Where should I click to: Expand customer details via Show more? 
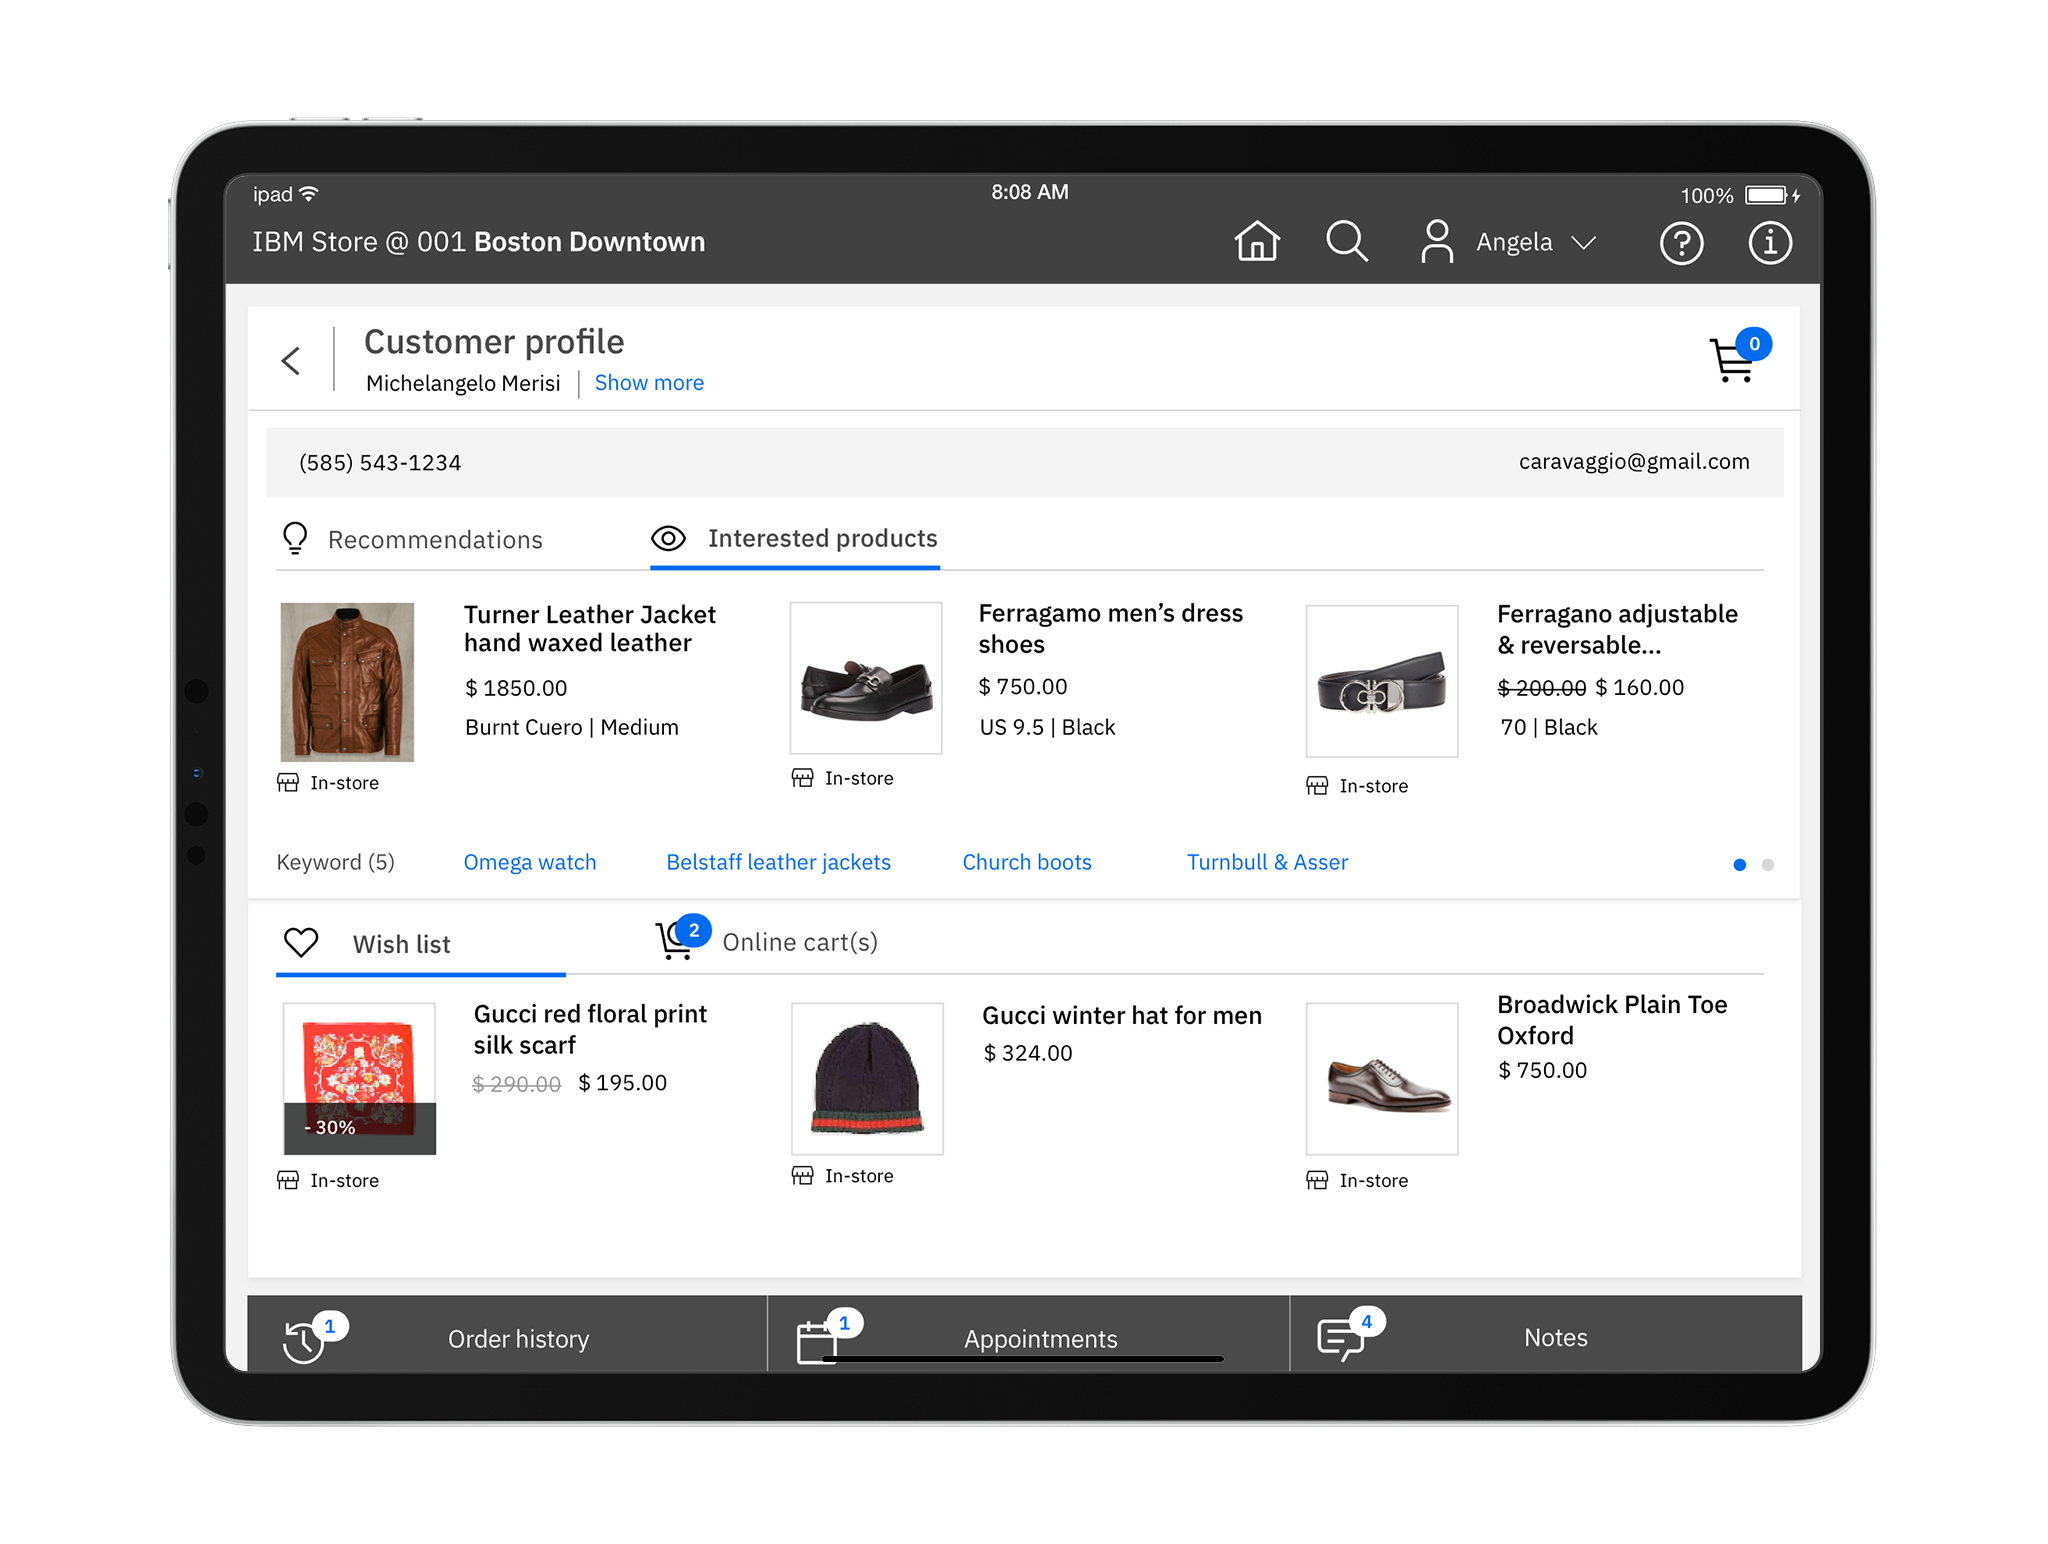[649, 383]
